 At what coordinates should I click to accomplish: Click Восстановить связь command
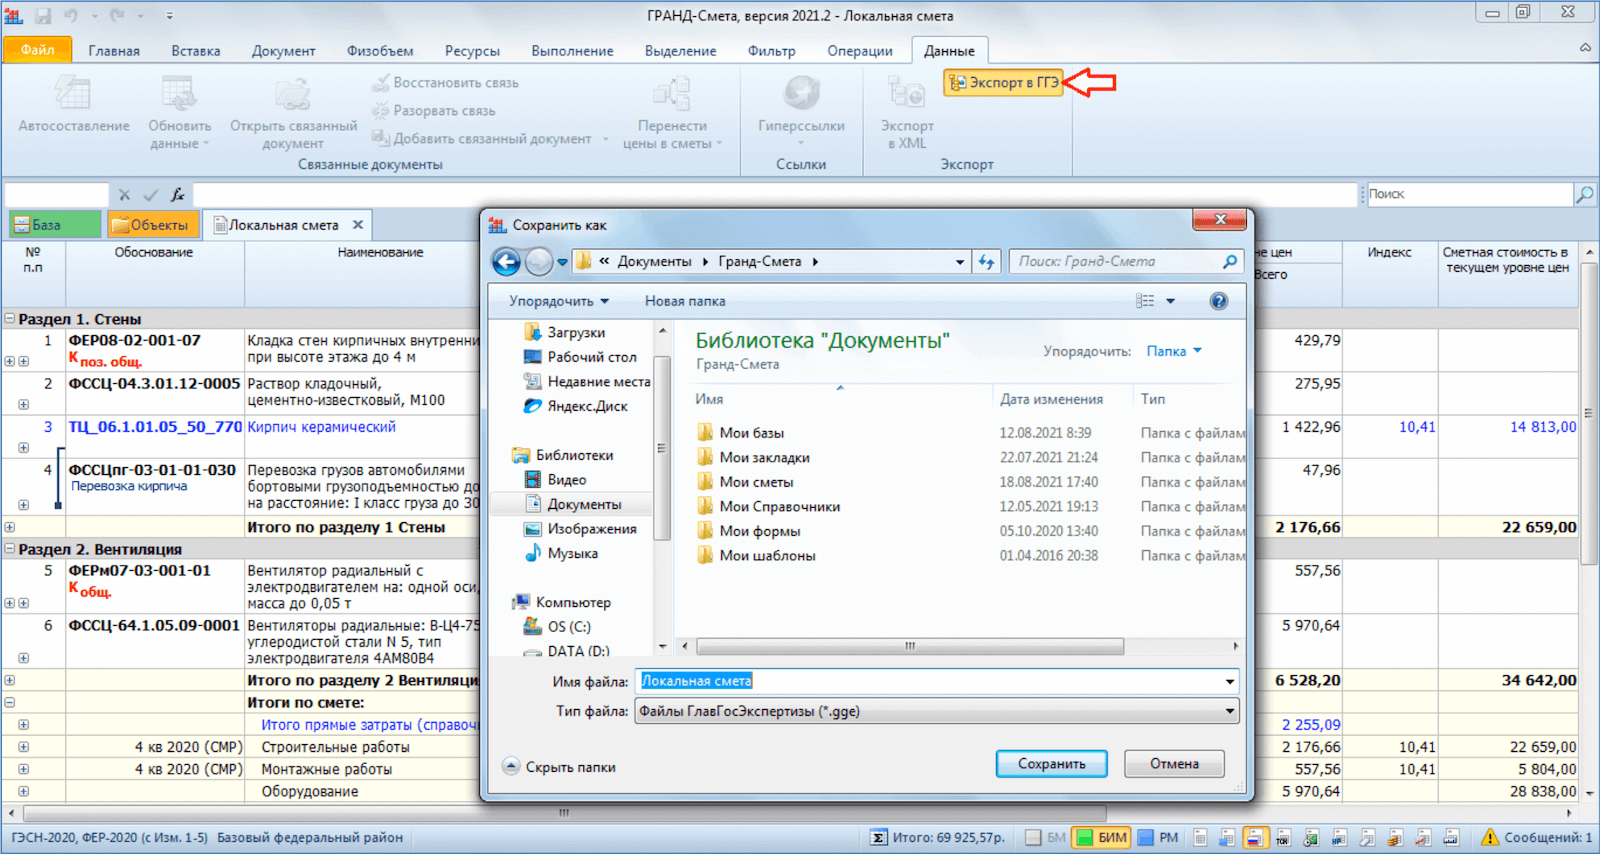[445, 82]
